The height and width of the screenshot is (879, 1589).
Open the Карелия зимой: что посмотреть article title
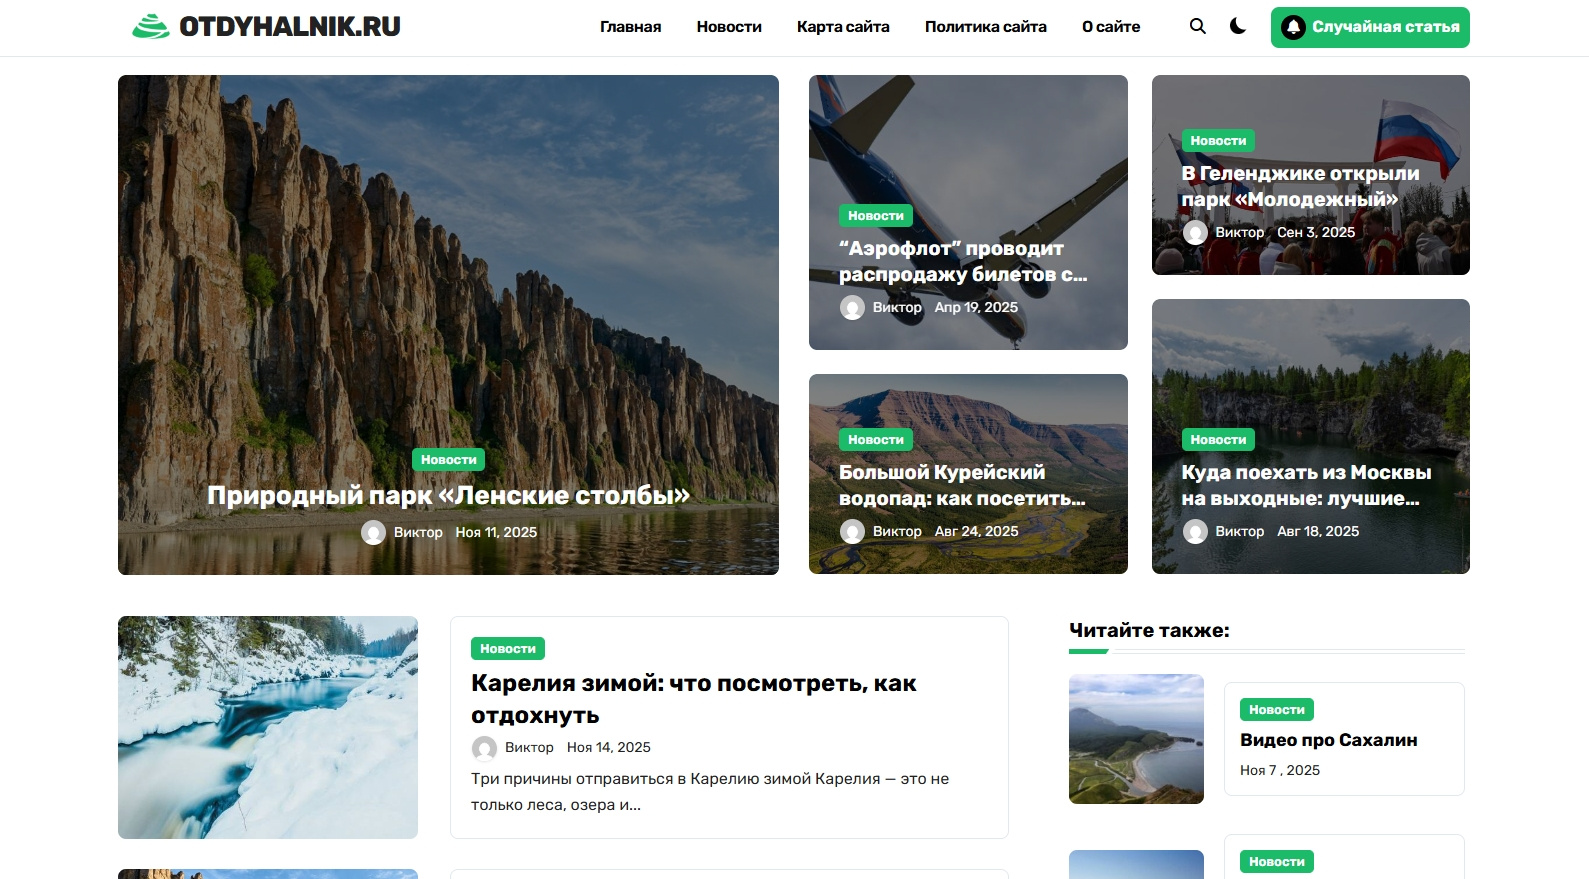pos(694,699)
